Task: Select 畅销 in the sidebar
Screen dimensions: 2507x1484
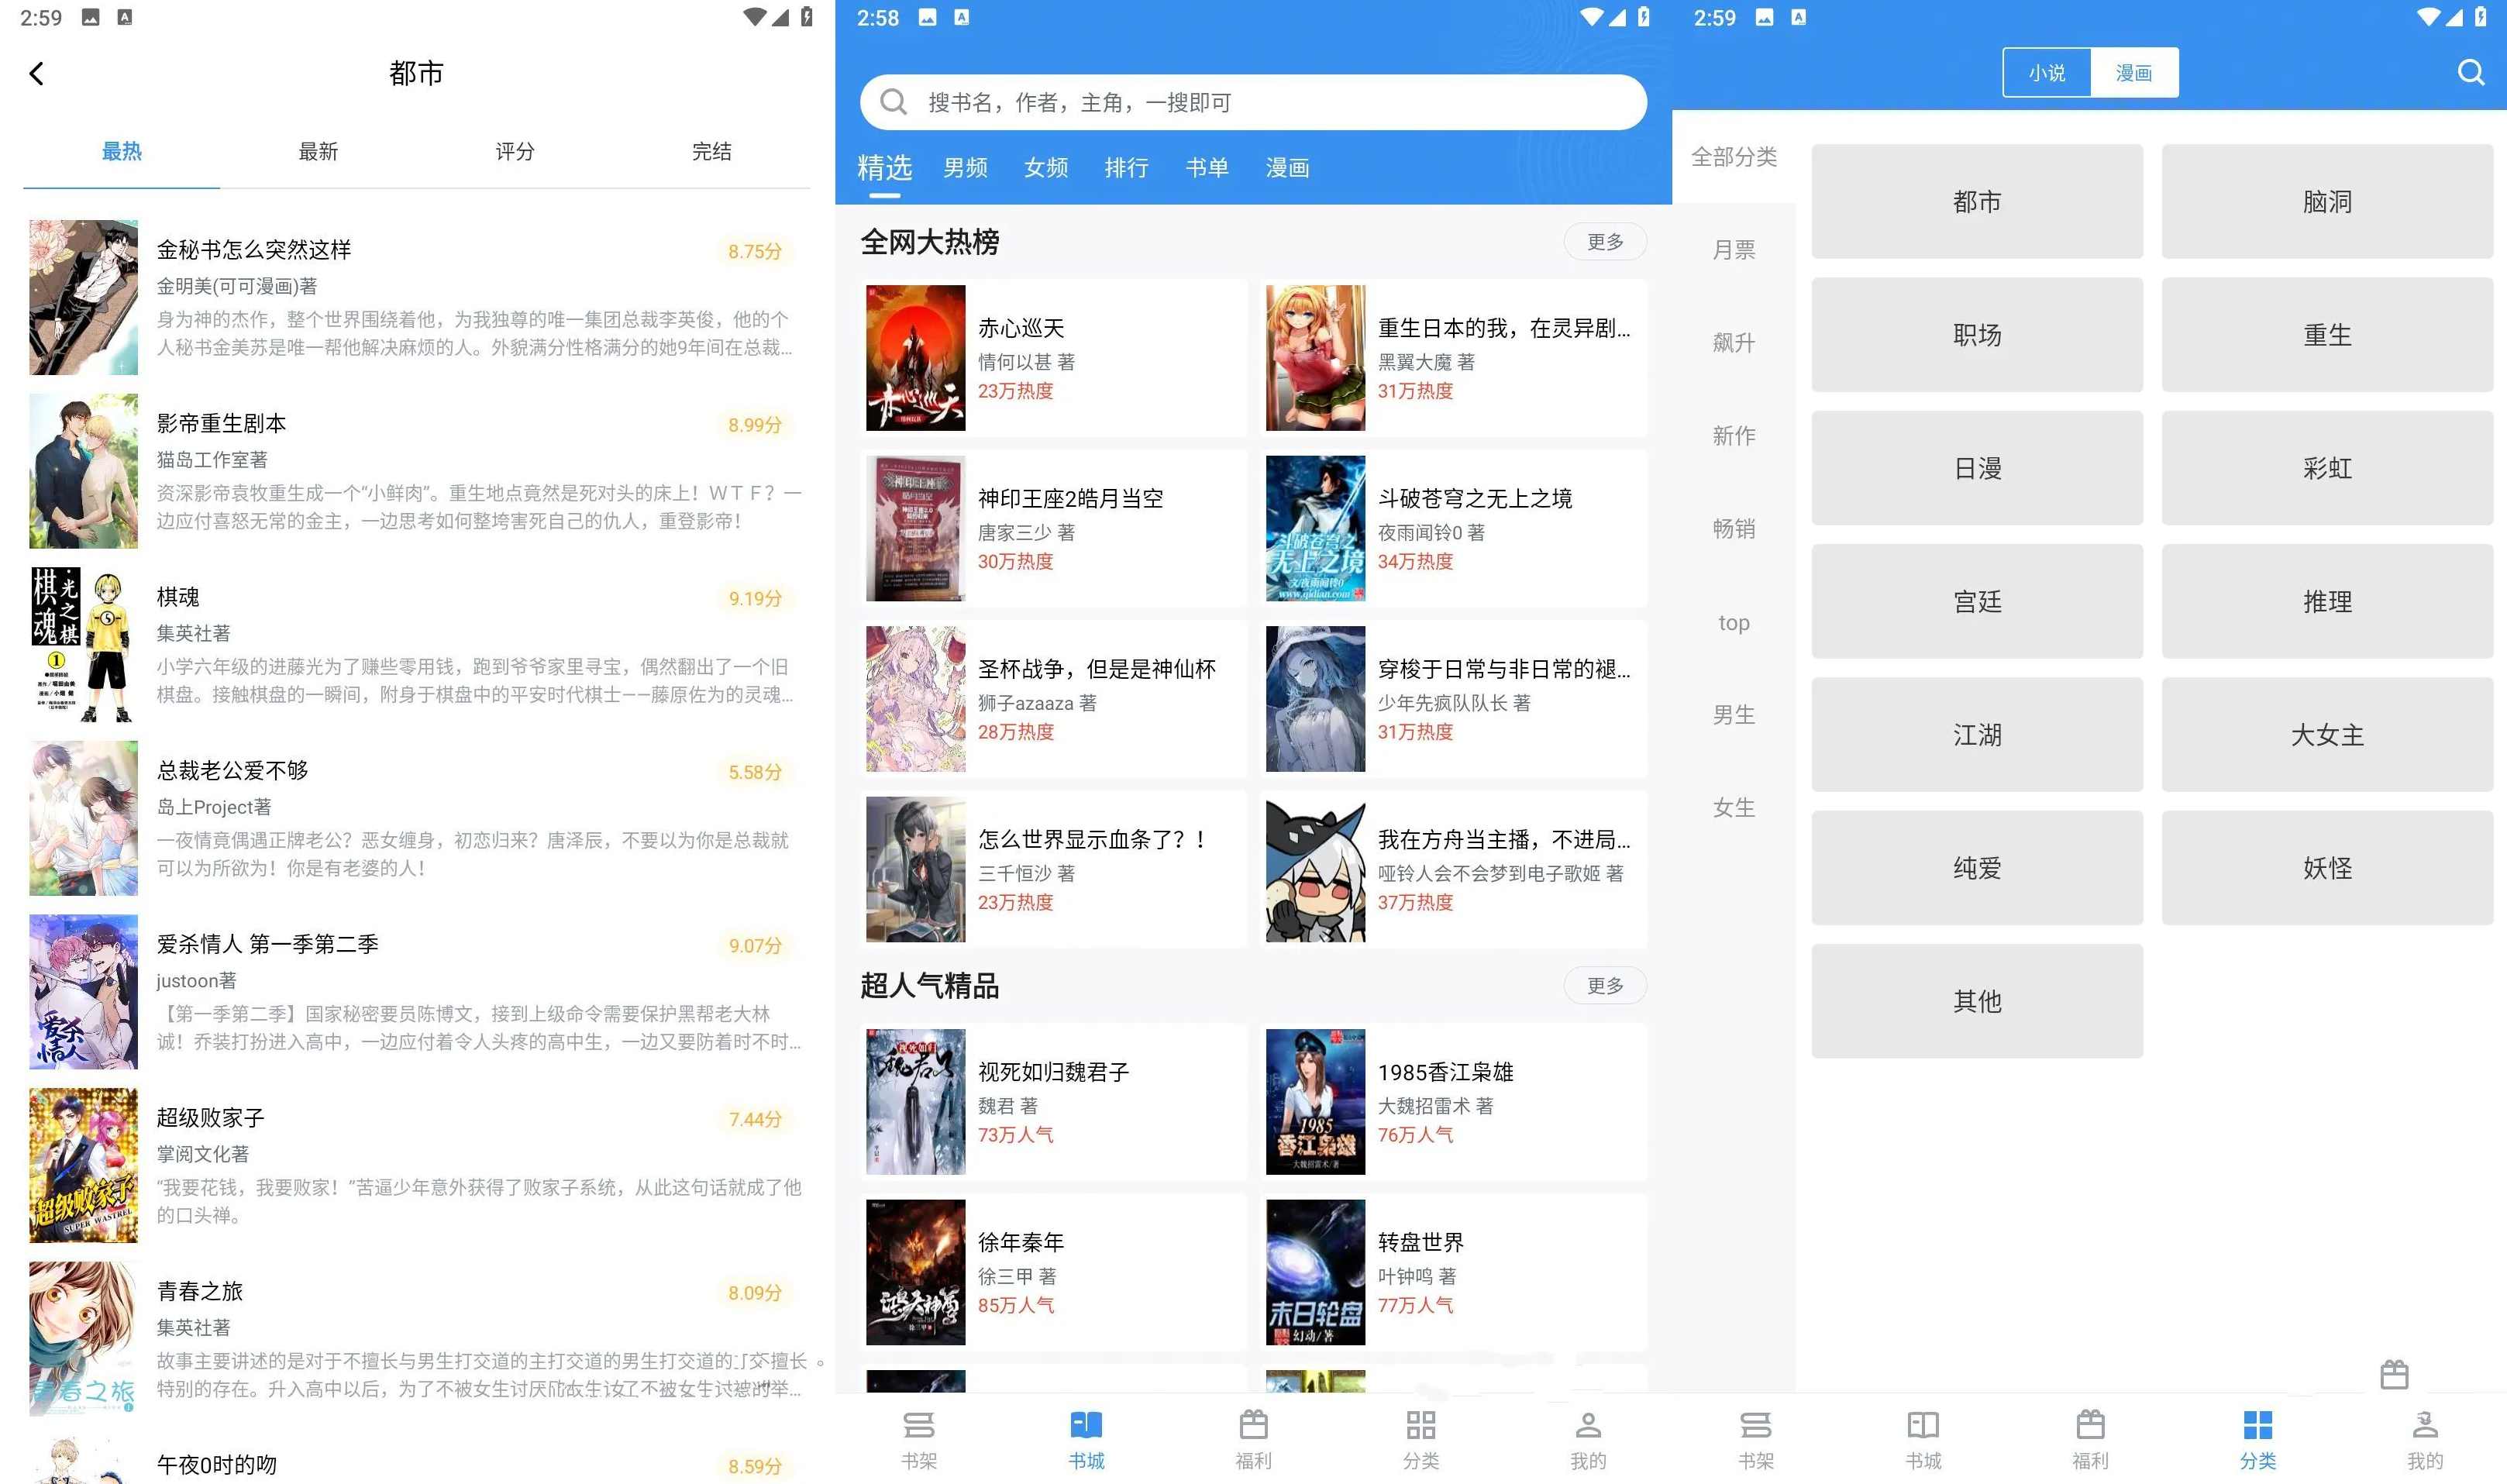Action: 1733,529
